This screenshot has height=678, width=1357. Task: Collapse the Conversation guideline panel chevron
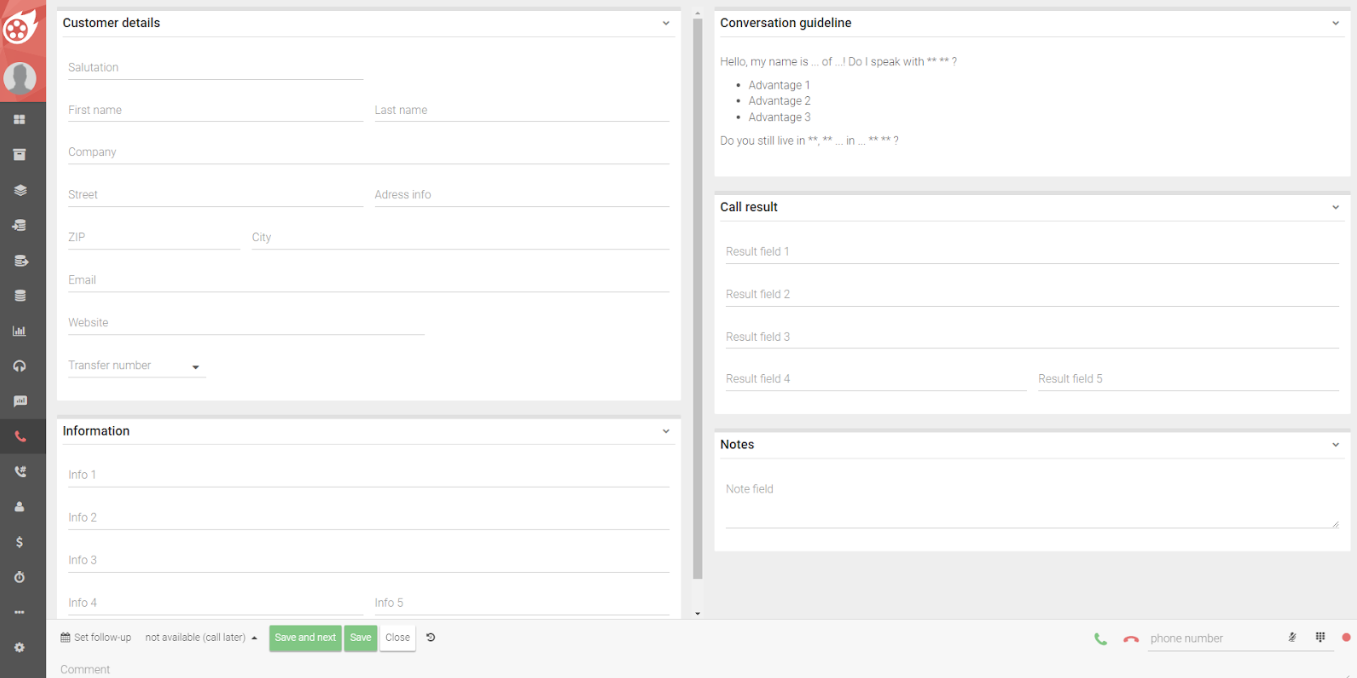coord(1335,23)
